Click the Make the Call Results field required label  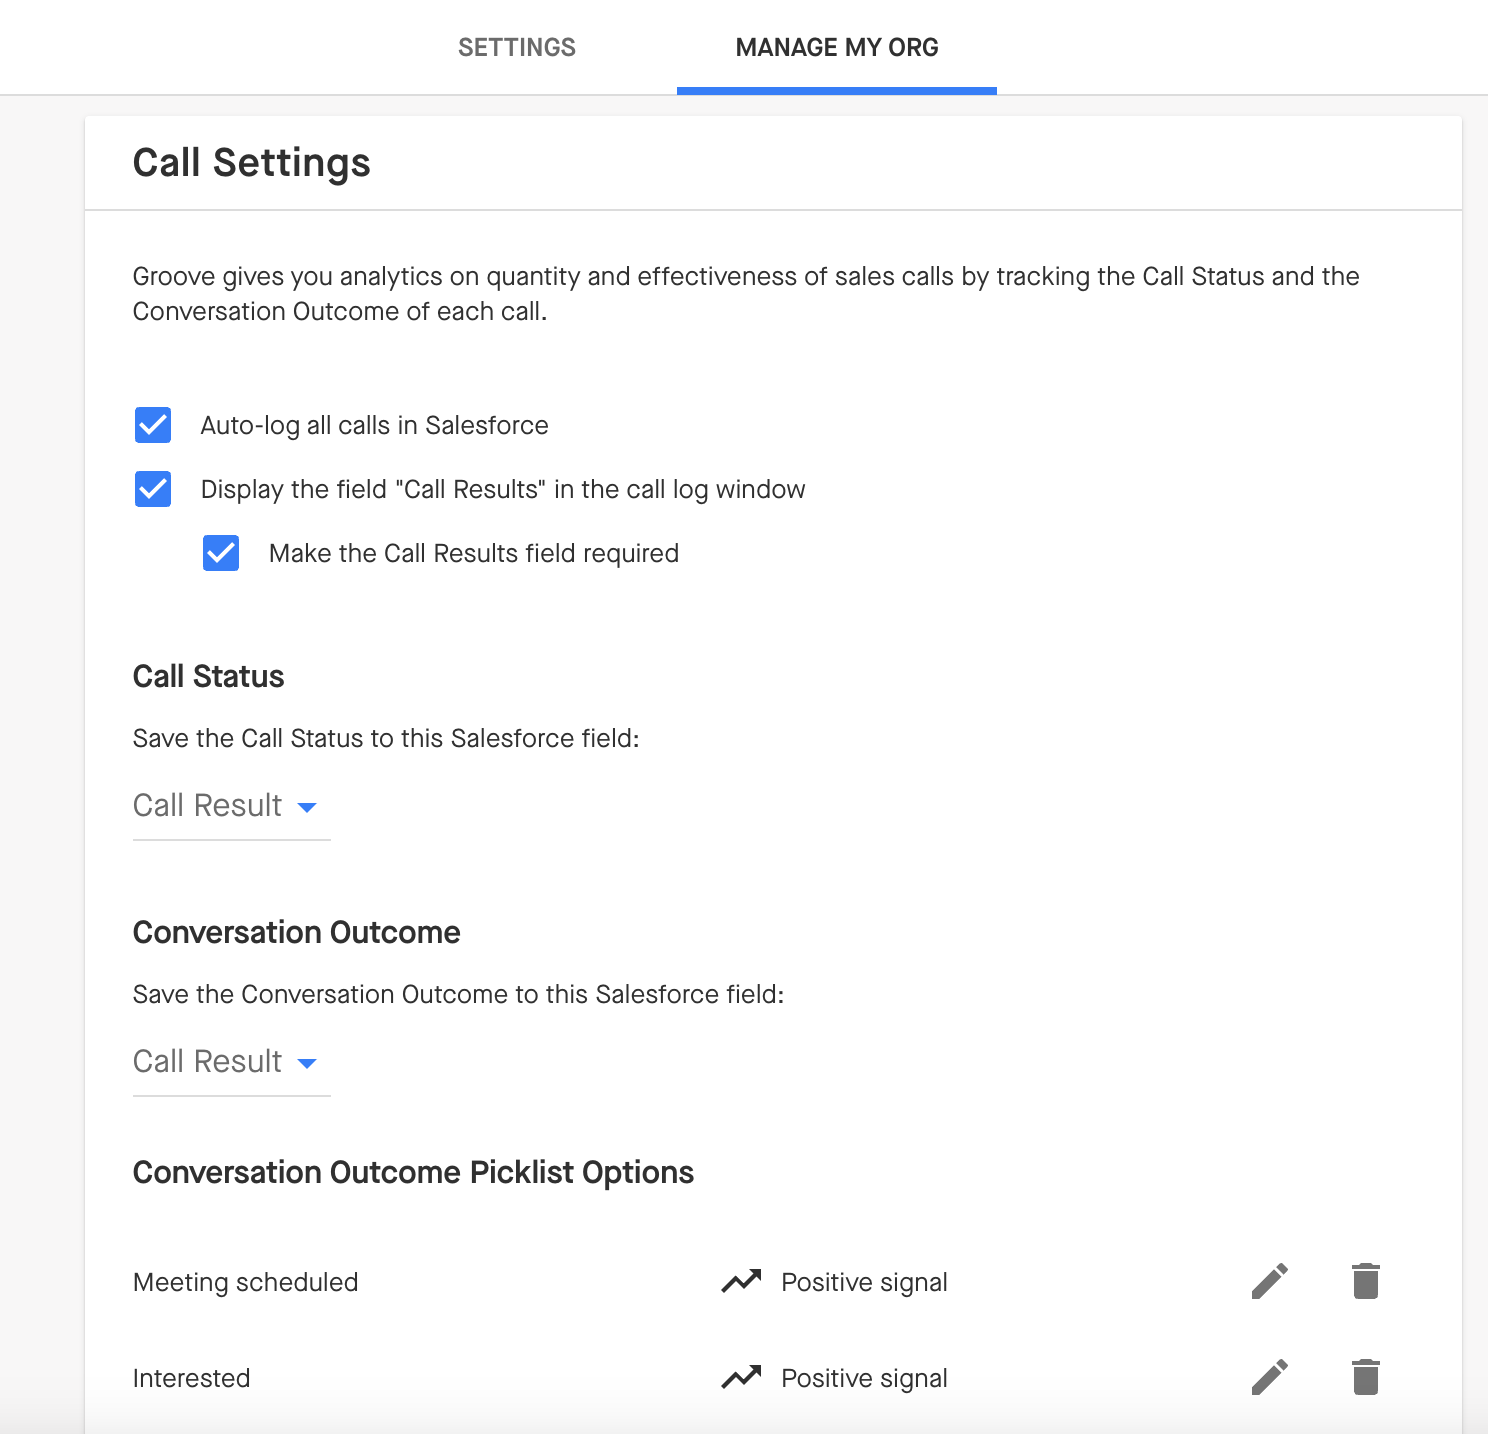[x=473, y=553]
